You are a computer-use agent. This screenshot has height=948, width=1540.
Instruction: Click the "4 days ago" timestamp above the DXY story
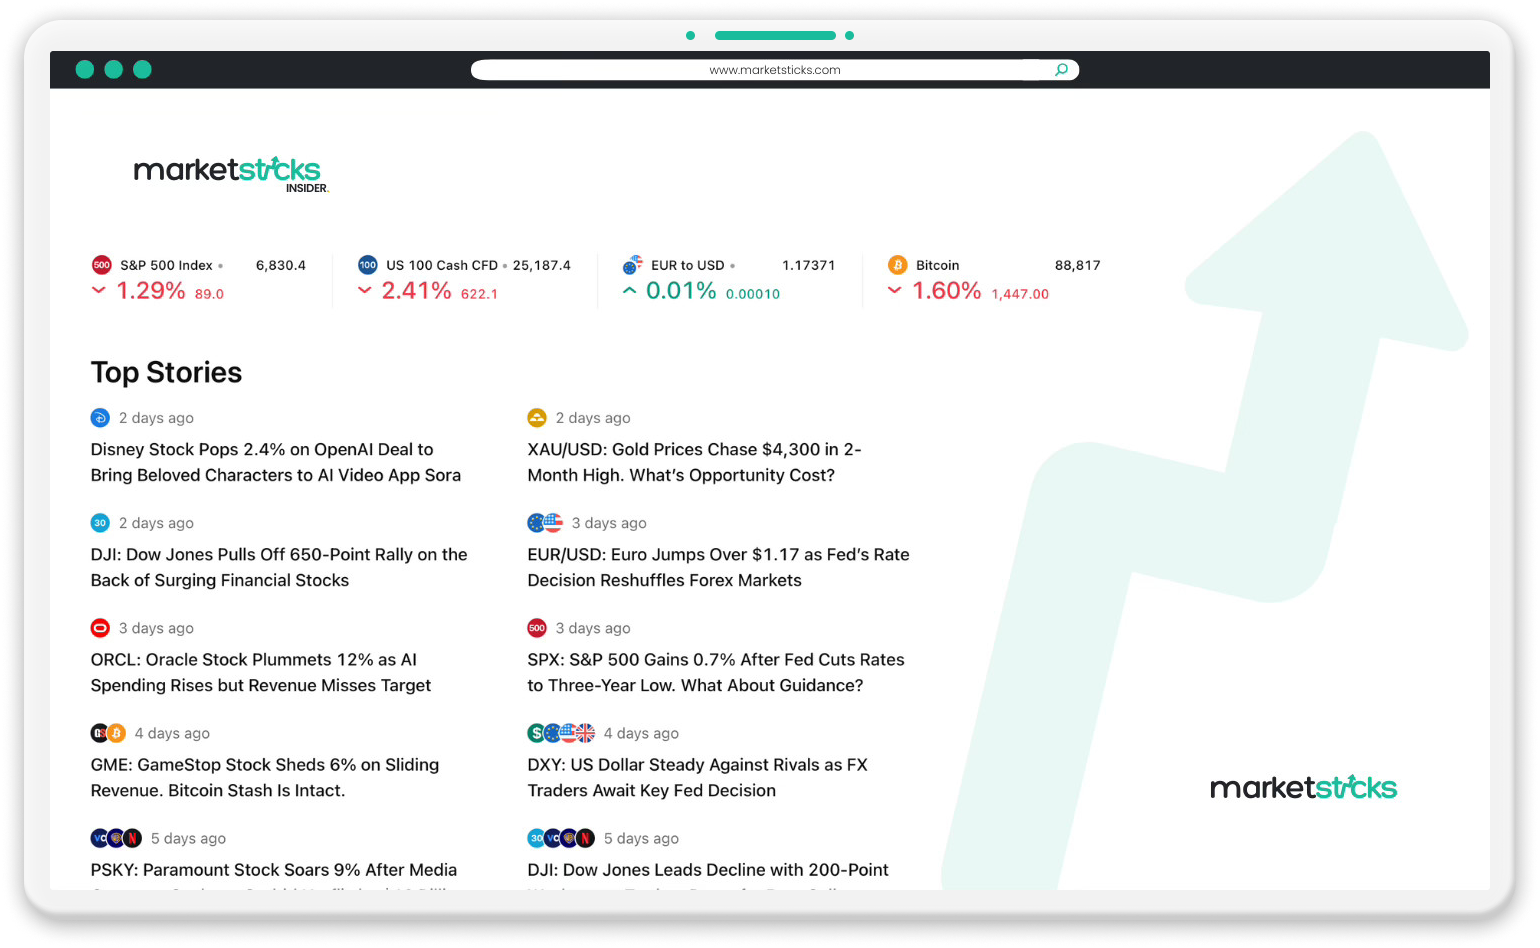pos(641,733)
